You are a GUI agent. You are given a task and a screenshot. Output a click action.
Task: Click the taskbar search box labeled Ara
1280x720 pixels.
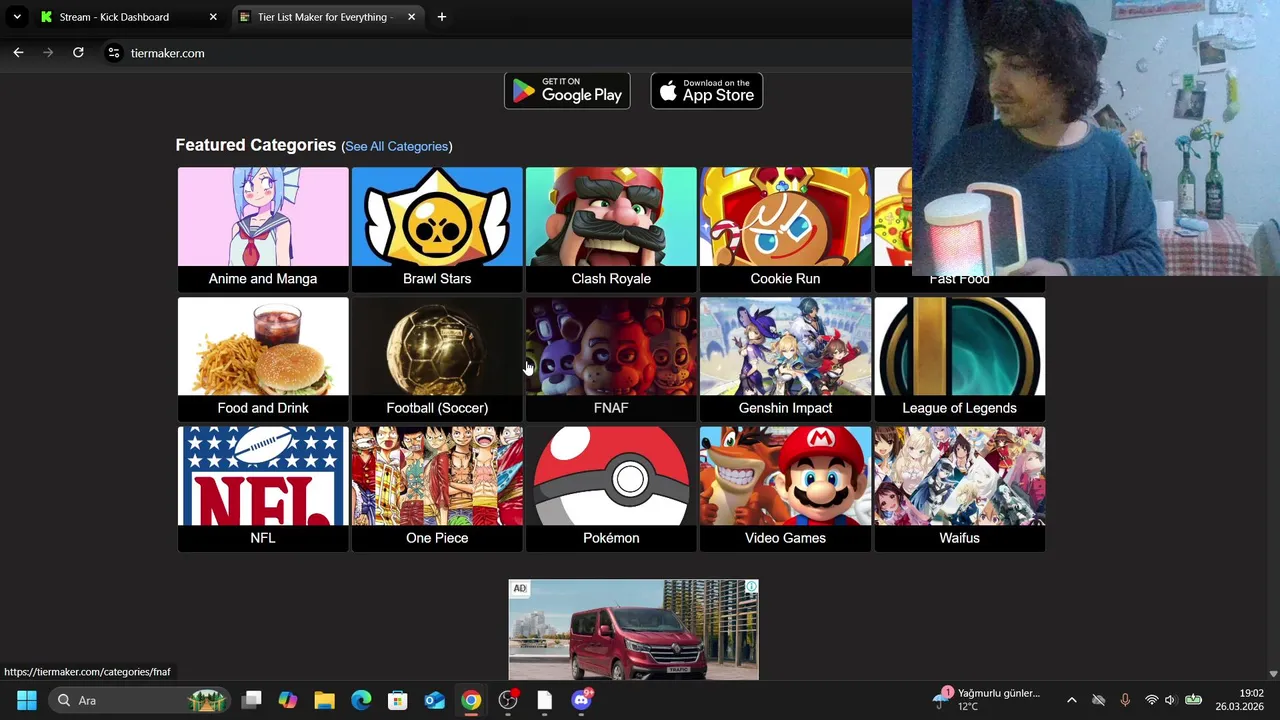[x=140, y=700]
